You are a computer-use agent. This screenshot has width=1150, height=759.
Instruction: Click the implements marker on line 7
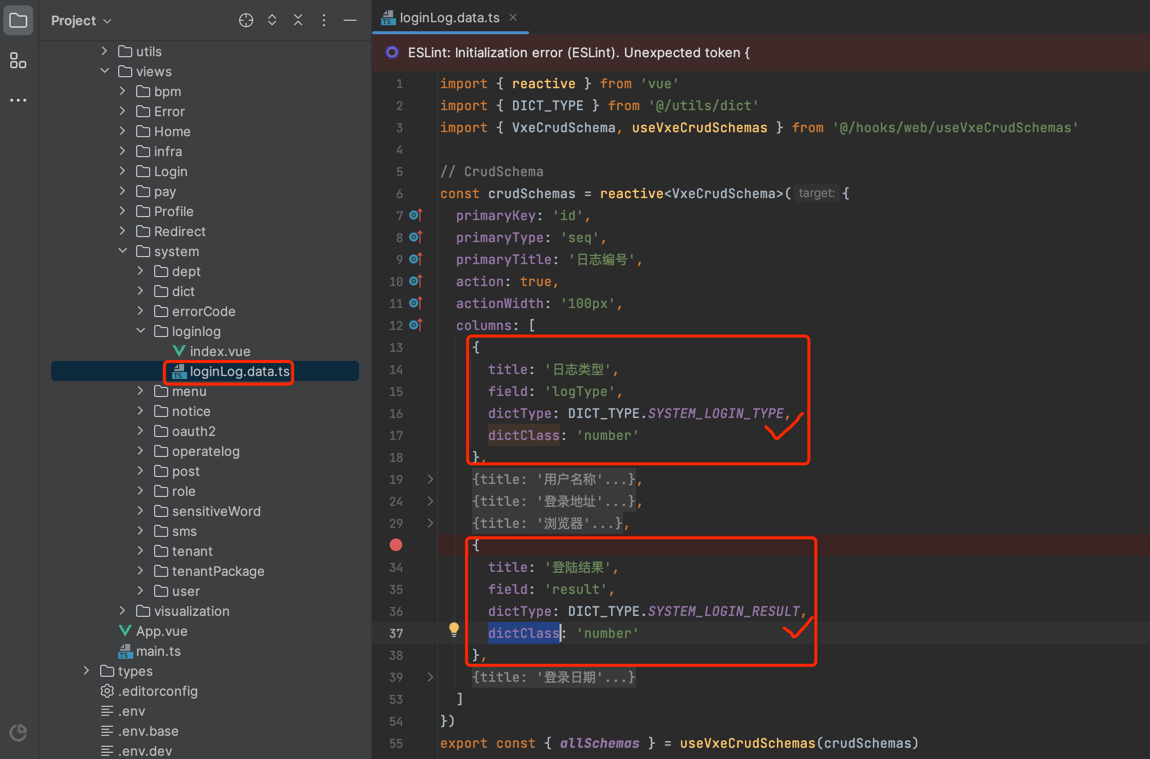click(416, 215)
